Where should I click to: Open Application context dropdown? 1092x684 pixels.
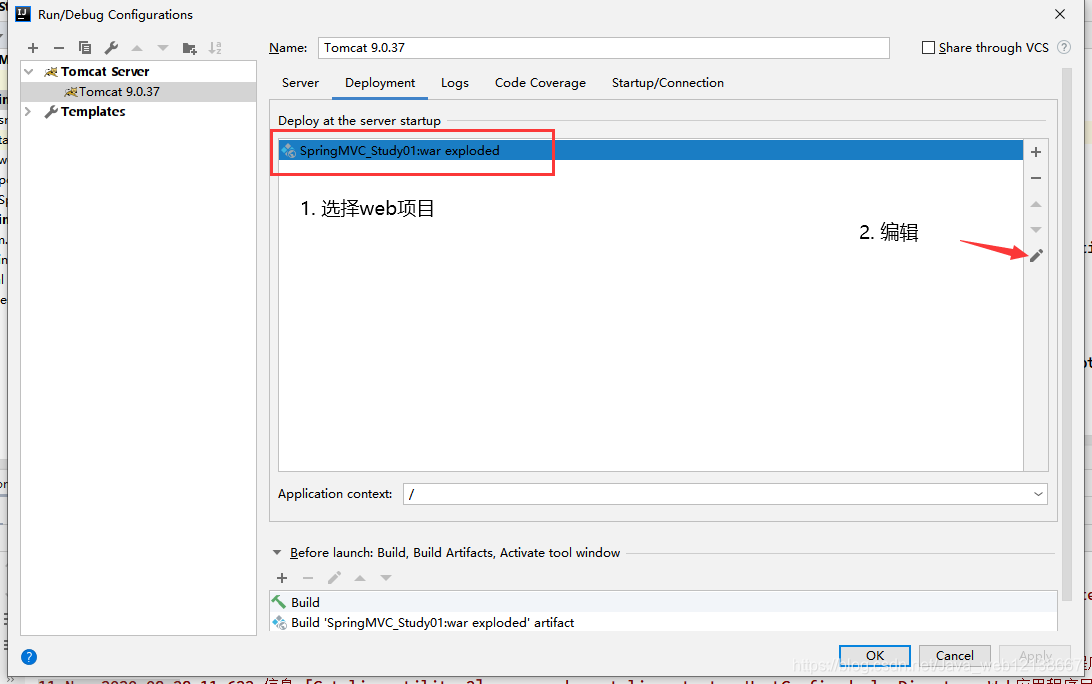coord(1038,494)
